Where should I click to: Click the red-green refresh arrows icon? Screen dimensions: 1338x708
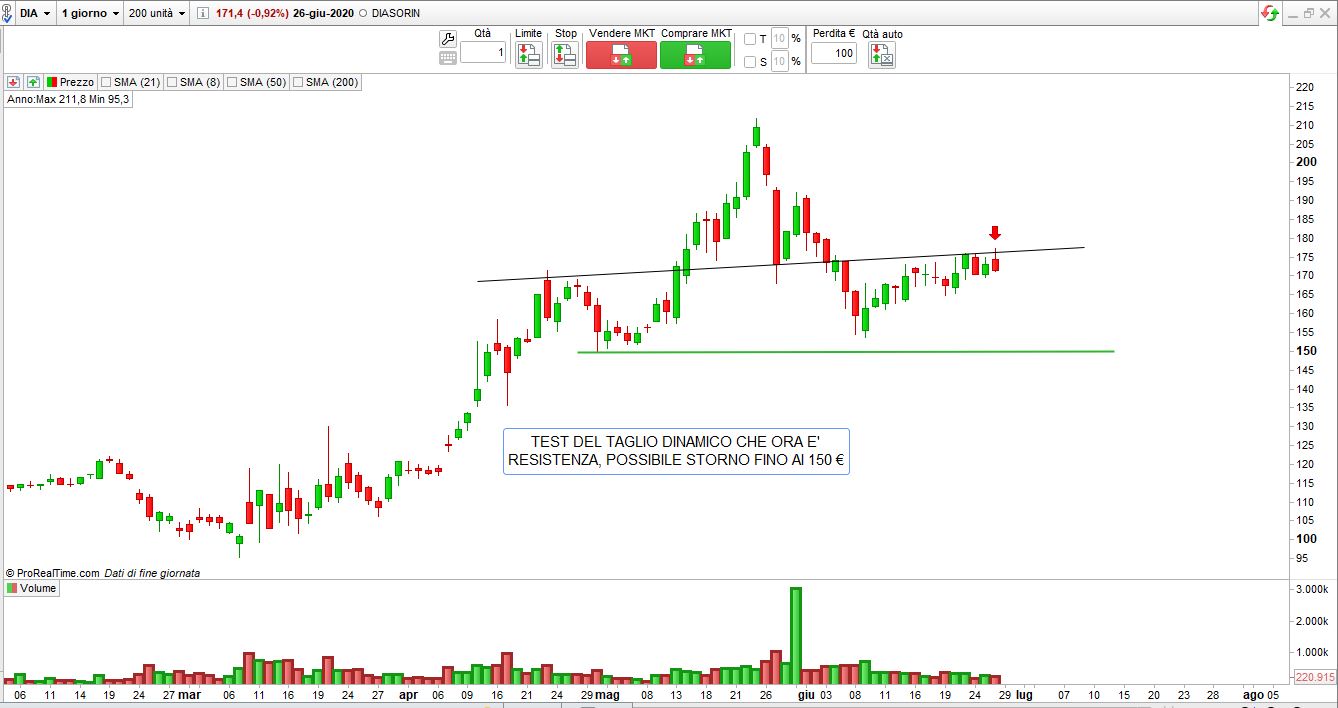pos(1270,13)
